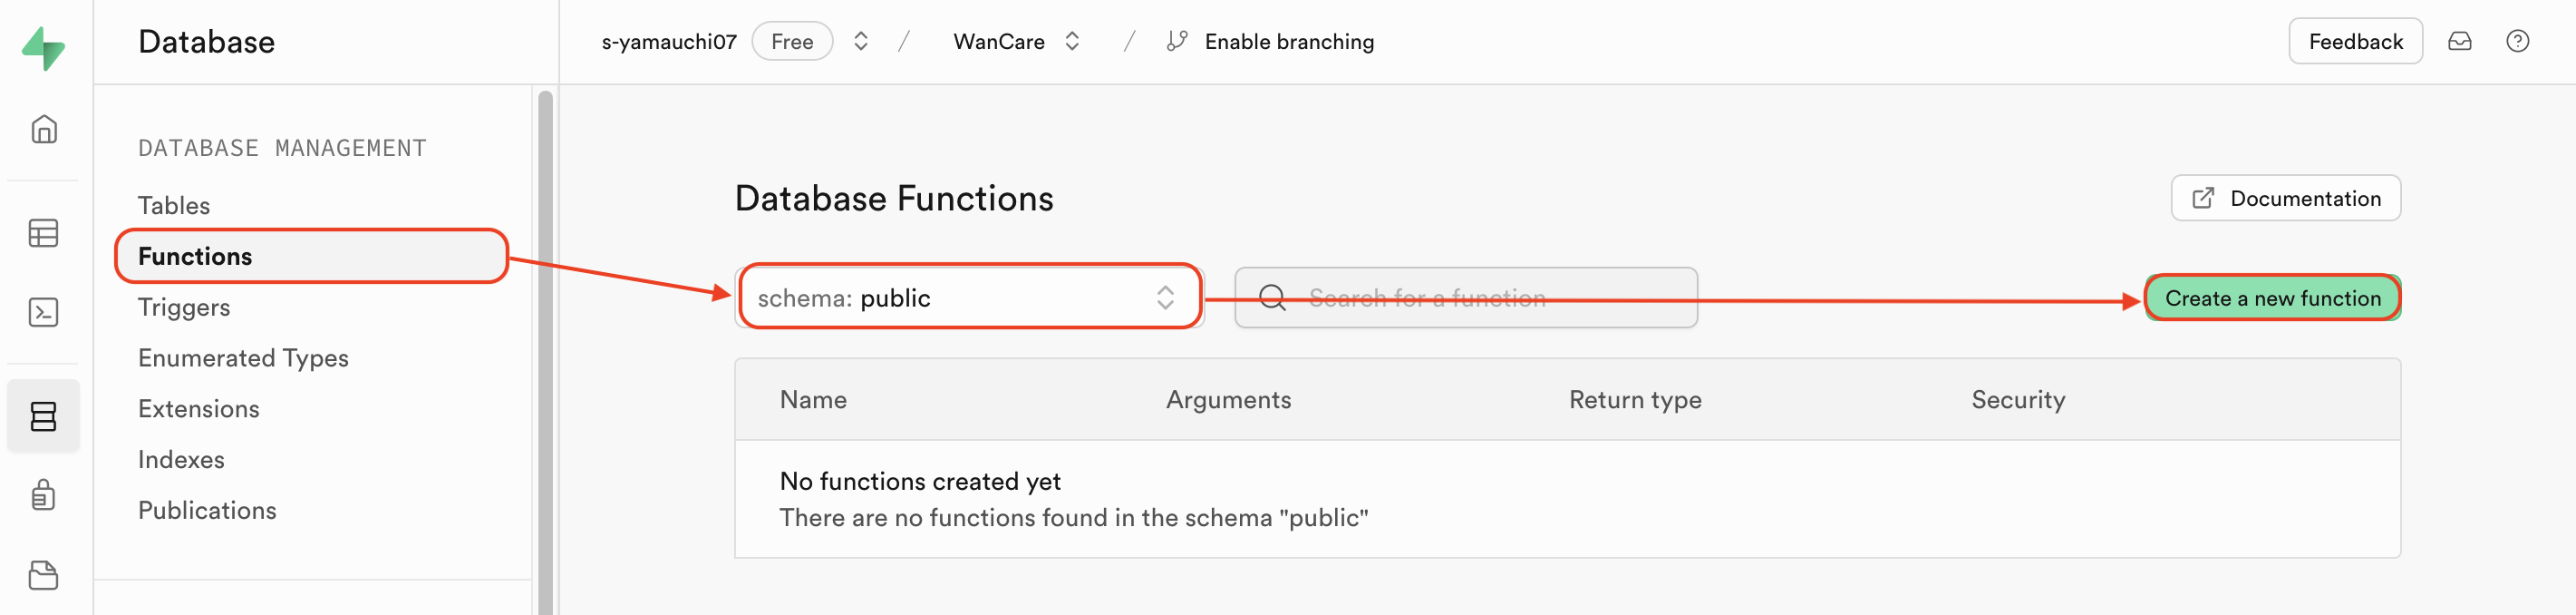The height and width of the screenshot is (615, 2576).
Task: Expand the schema public dropdown
Action: pyautogui.click(x=969, y=298)
